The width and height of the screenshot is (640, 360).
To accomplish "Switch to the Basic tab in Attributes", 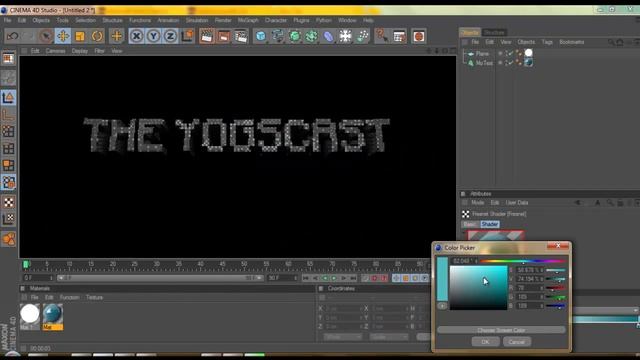I will coord(470,224).
